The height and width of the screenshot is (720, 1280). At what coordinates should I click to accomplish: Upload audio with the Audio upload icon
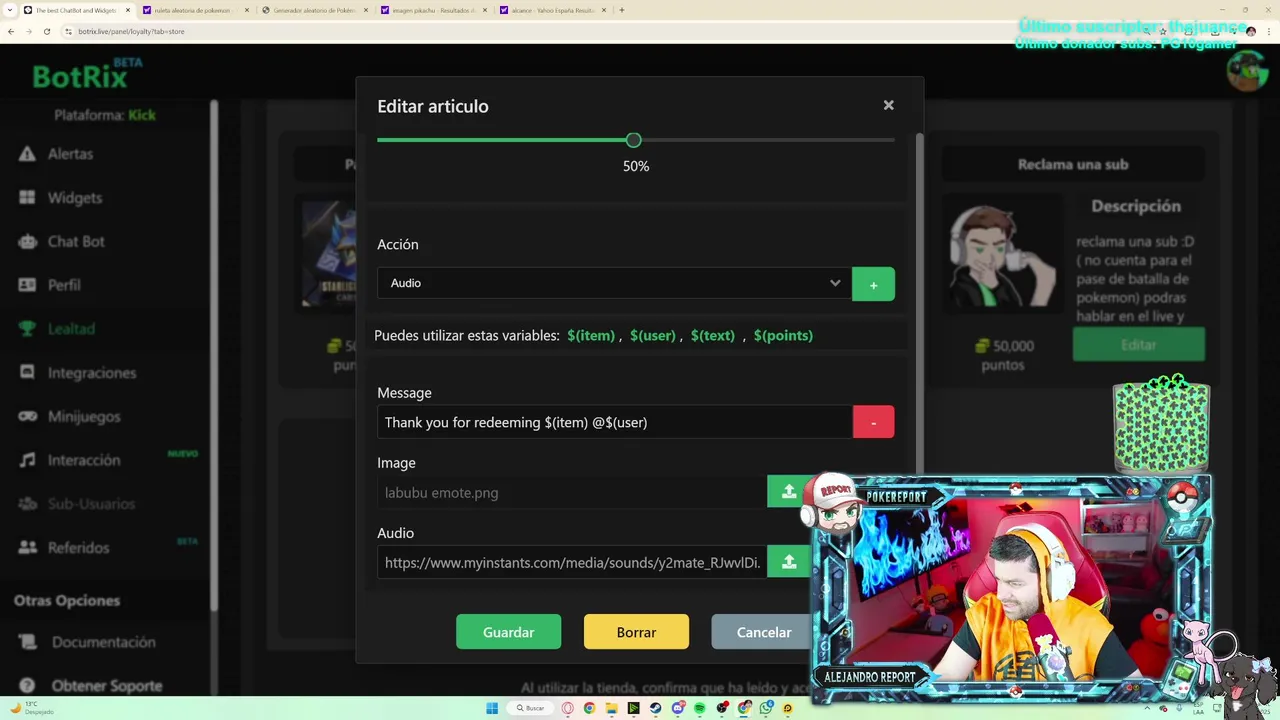(789, 562)
